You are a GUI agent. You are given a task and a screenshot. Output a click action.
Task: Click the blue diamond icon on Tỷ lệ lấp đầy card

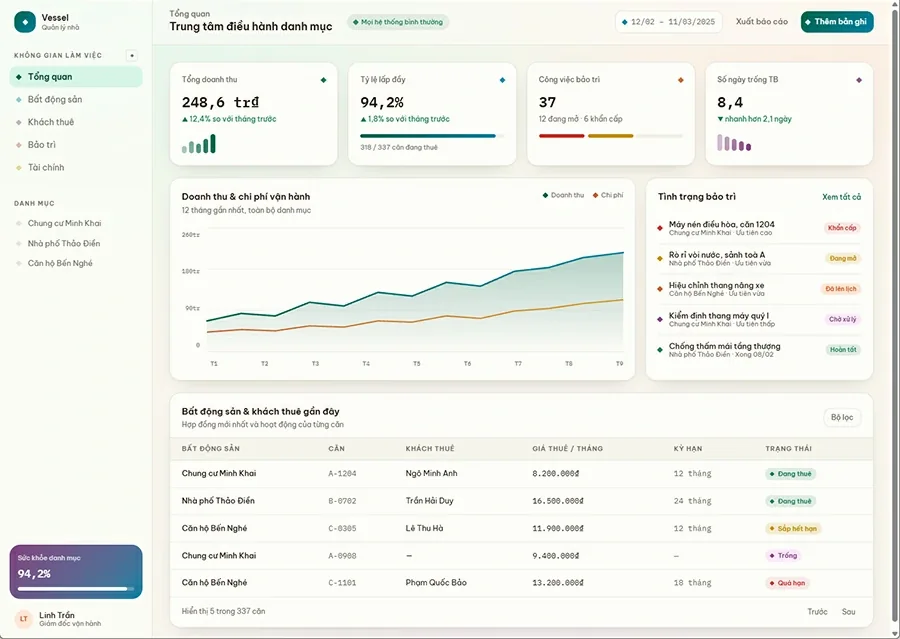click(502, 80)
